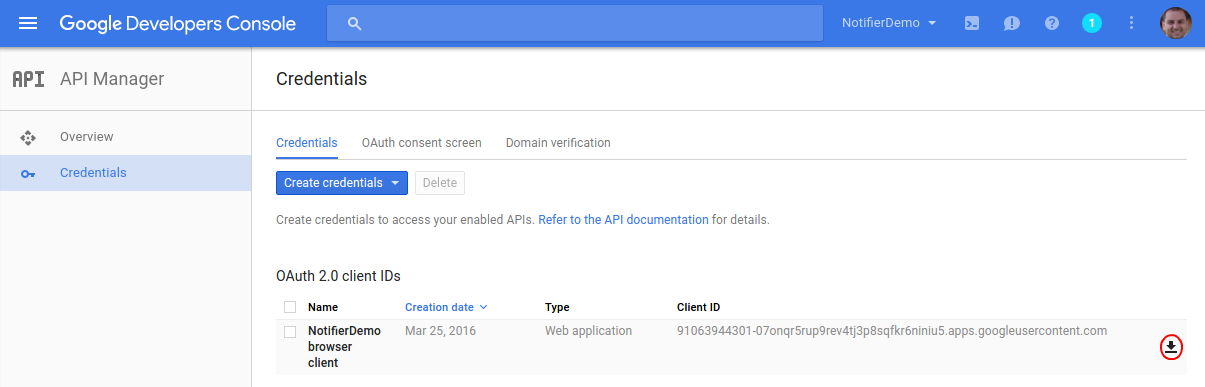The height and width of the screenshot is (387, 1205).
Task: Focus the top search field
Action: (575, 23)
